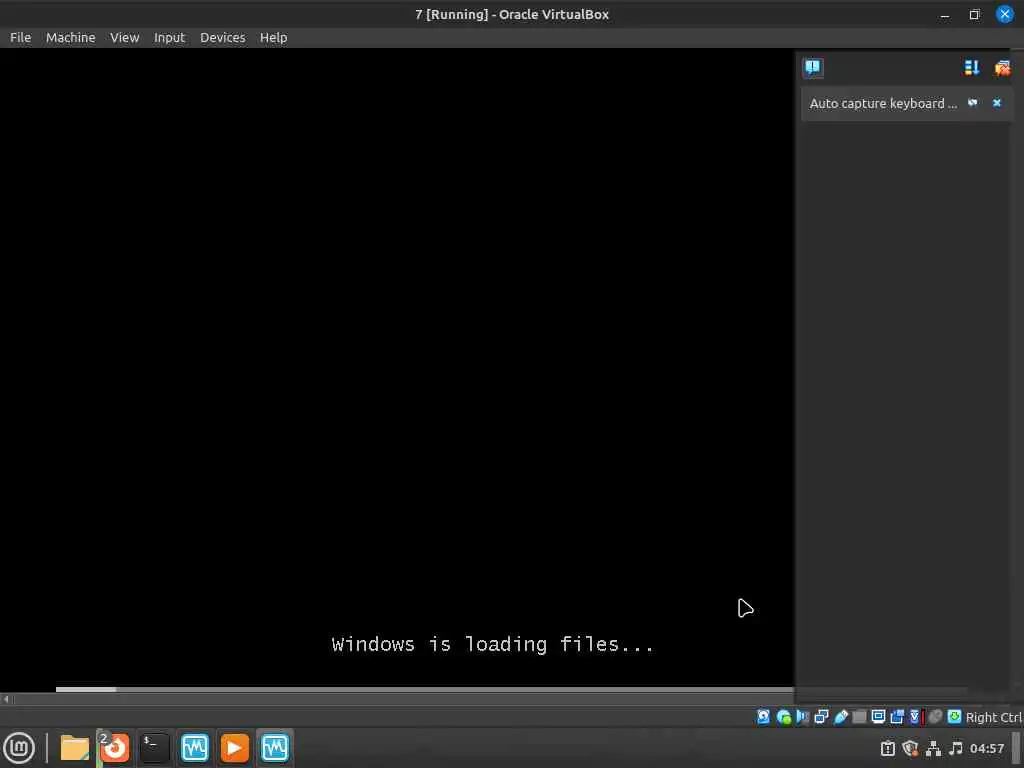The width and height of the screenshot is (1024, 768).
Task: Open the Files folder in the taskbar
Action: click(x=74, y=748)
